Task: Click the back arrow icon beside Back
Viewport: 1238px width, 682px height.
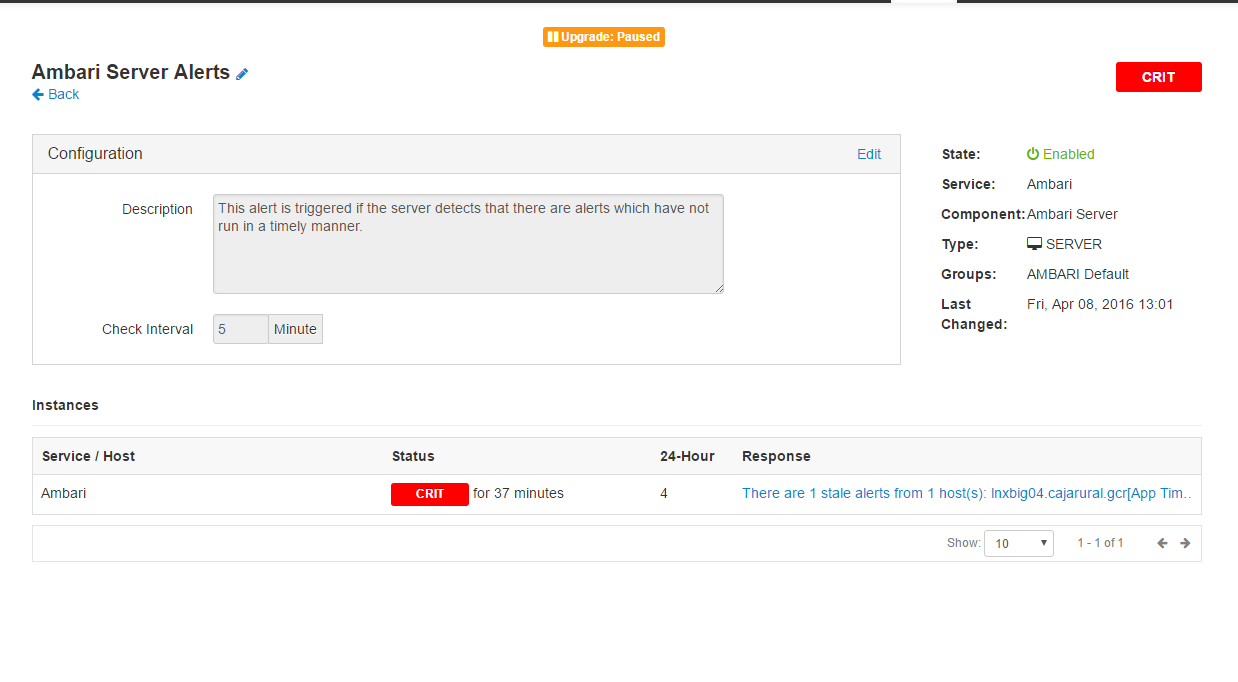Action: [x=37, y=94]
